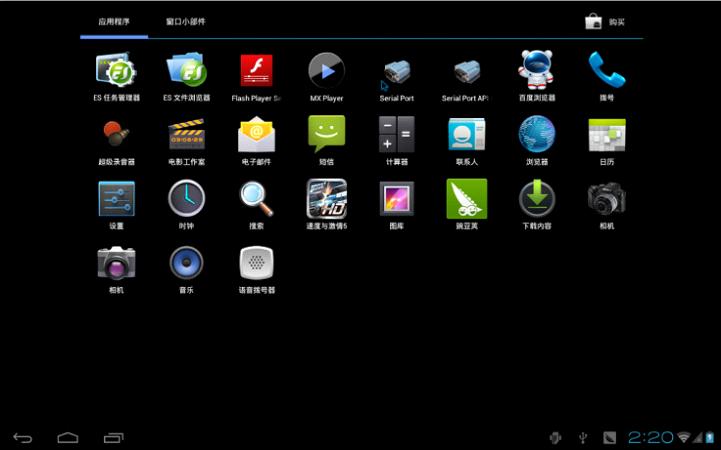Image resolution: width=721 pixels, height=450 pixels.
Task: Click the Android debugging notification icon
Action: pos(555,438)
